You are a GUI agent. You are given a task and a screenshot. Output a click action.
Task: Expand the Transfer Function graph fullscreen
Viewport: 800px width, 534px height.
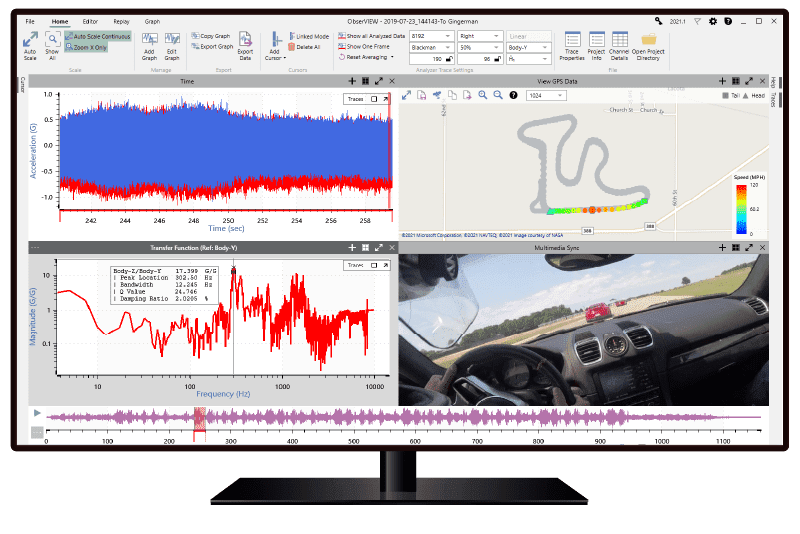click(379, 247)
